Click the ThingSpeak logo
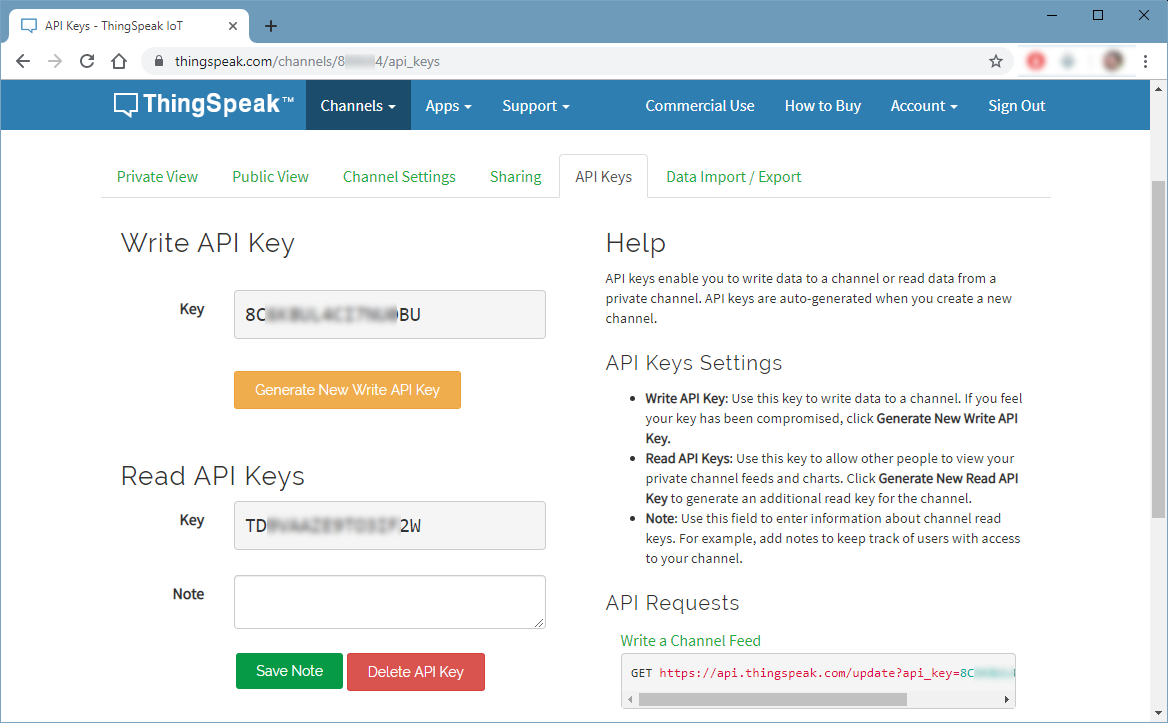Viewport: 1168px width, 723px height. tap(203, 105)
